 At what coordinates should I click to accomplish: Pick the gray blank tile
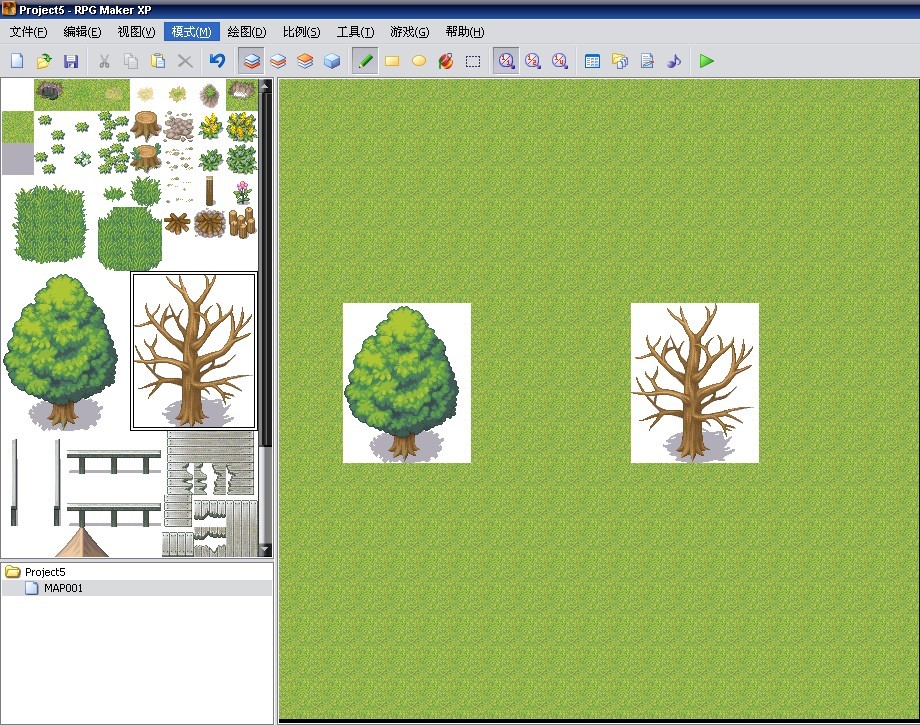point(18,159)
